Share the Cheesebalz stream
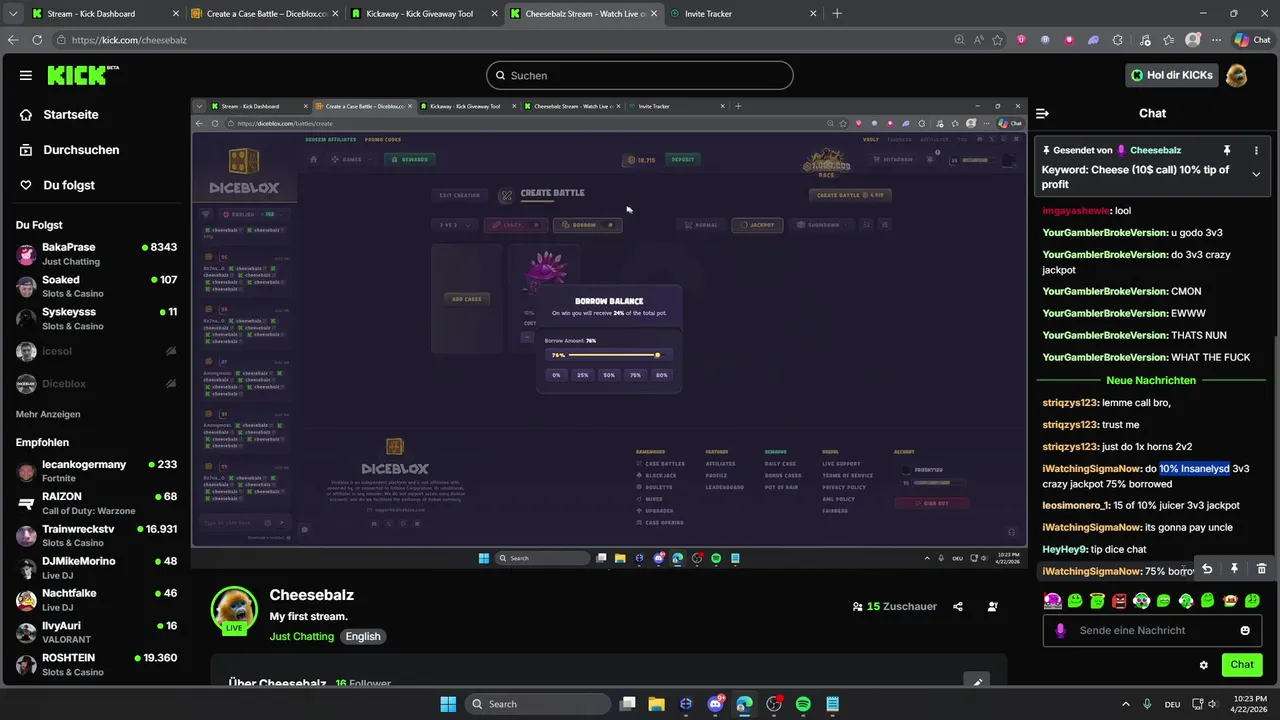The width and height of the screenshot is (1280, 720). 958,607
